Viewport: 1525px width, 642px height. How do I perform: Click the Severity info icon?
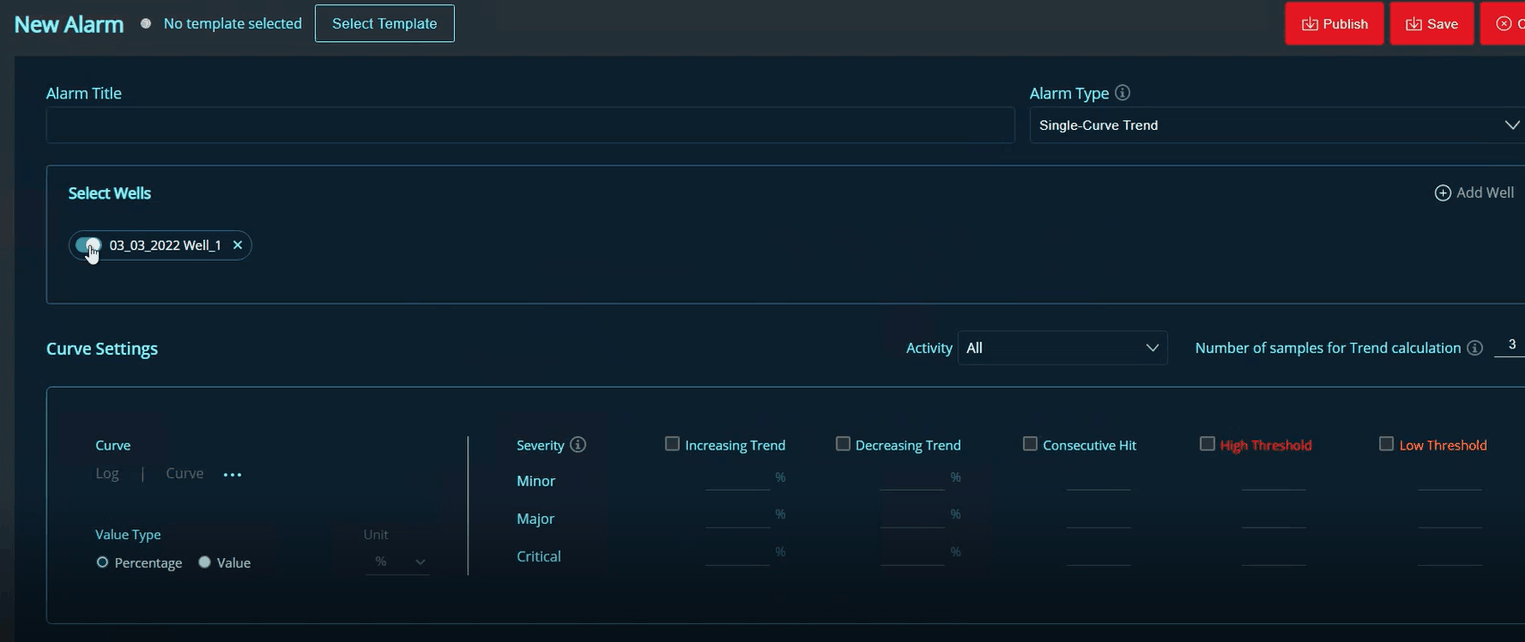pos(577,445)
